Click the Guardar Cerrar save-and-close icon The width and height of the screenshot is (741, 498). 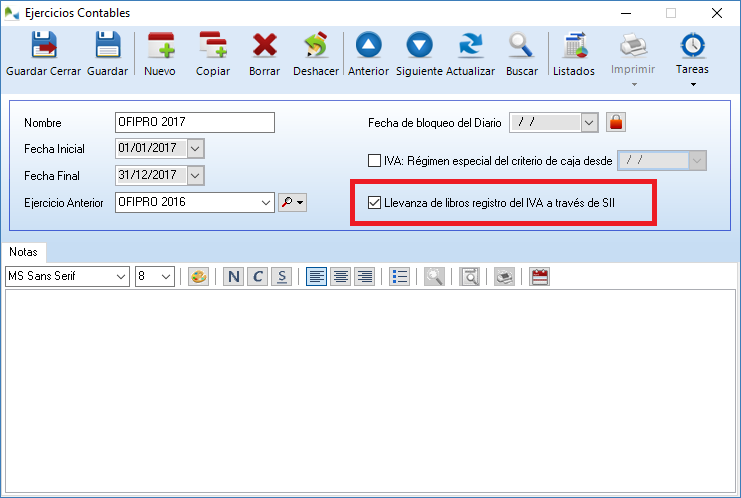click(43, 45)
